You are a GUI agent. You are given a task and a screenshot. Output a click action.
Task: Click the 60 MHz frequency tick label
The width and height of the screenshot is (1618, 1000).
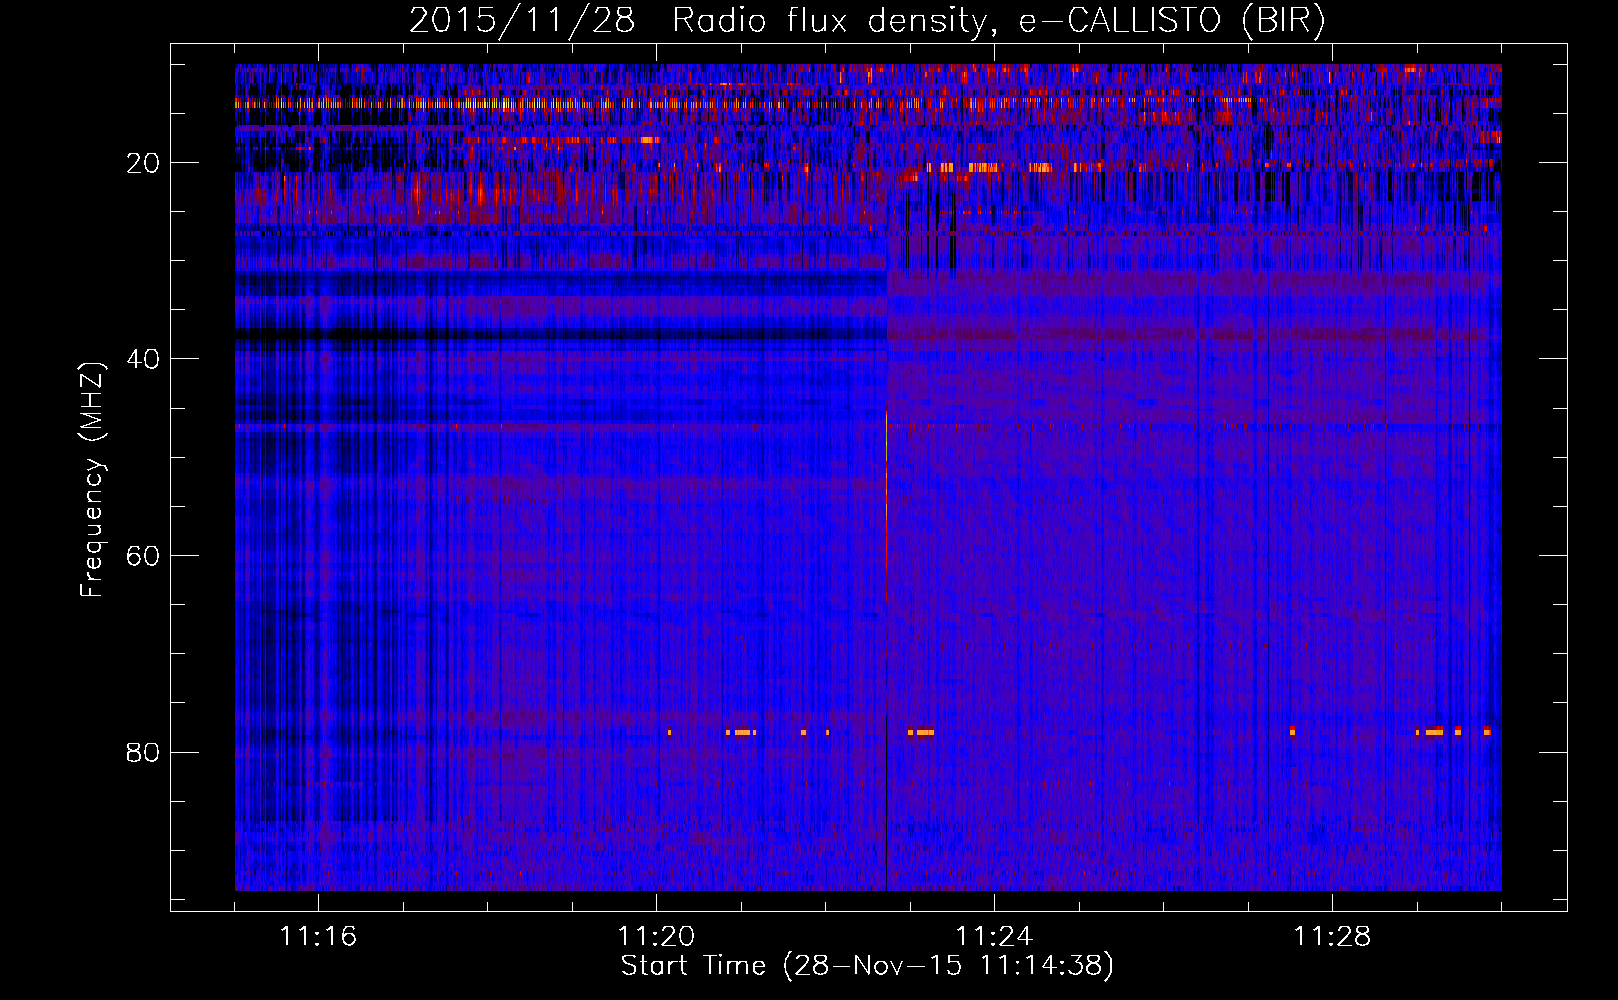143,556
